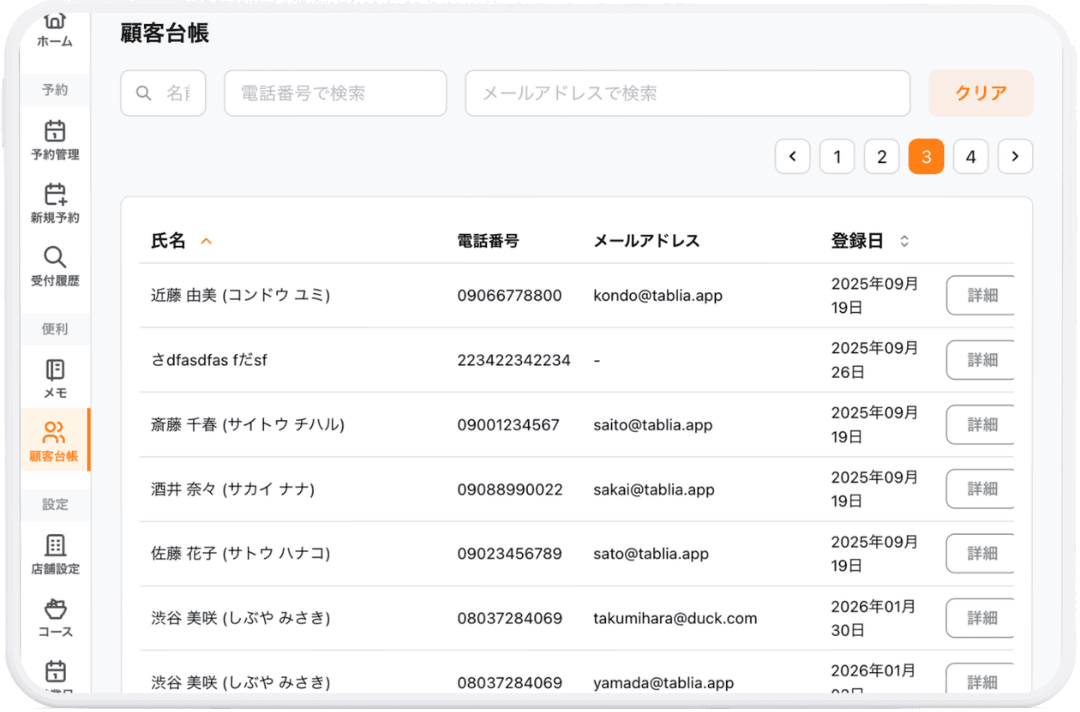1080x712 pixels.
Task: Switch to page 1
Action: pyautogui.click(x=837, y=157)
